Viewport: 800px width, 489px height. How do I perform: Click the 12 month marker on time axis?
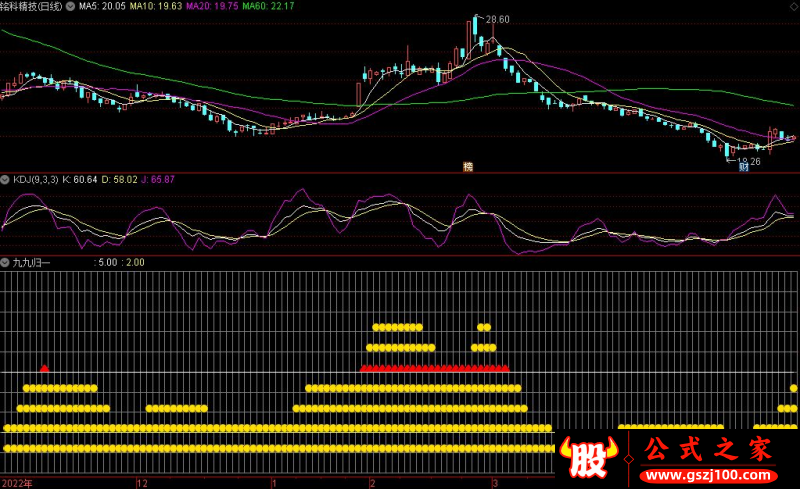tap(142, 482)
